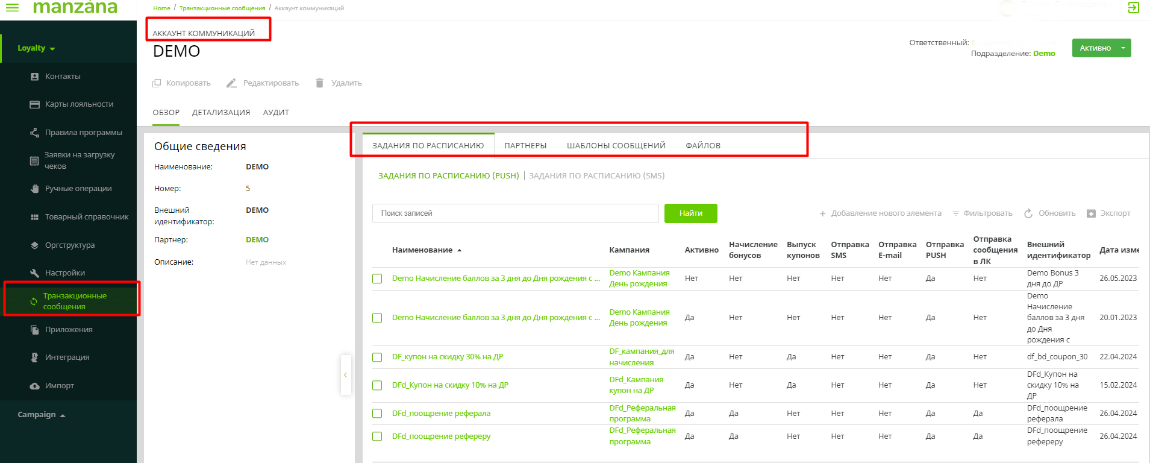Screen dimensions: 1150x463
Task: Check the box for DF_купон на скидку 30% на ДР
Action: [x=378, y=357]
